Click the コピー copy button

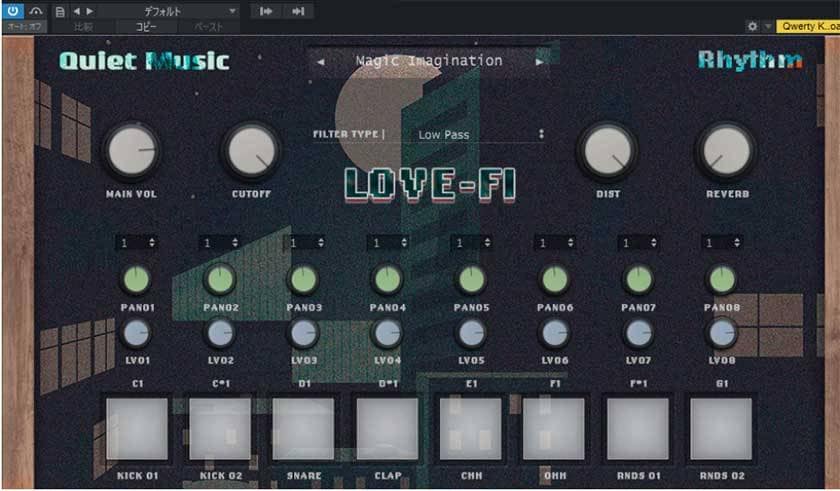tap(146, 27)
